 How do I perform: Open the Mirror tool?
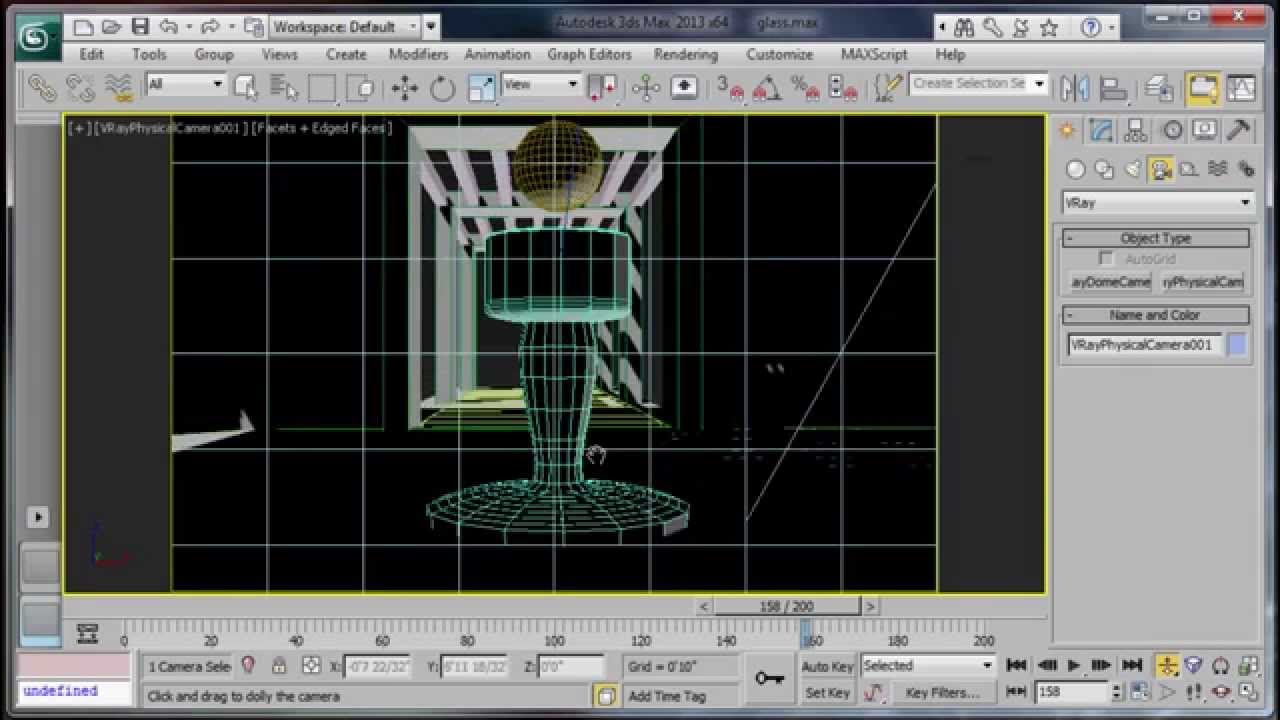(1075, 89)
